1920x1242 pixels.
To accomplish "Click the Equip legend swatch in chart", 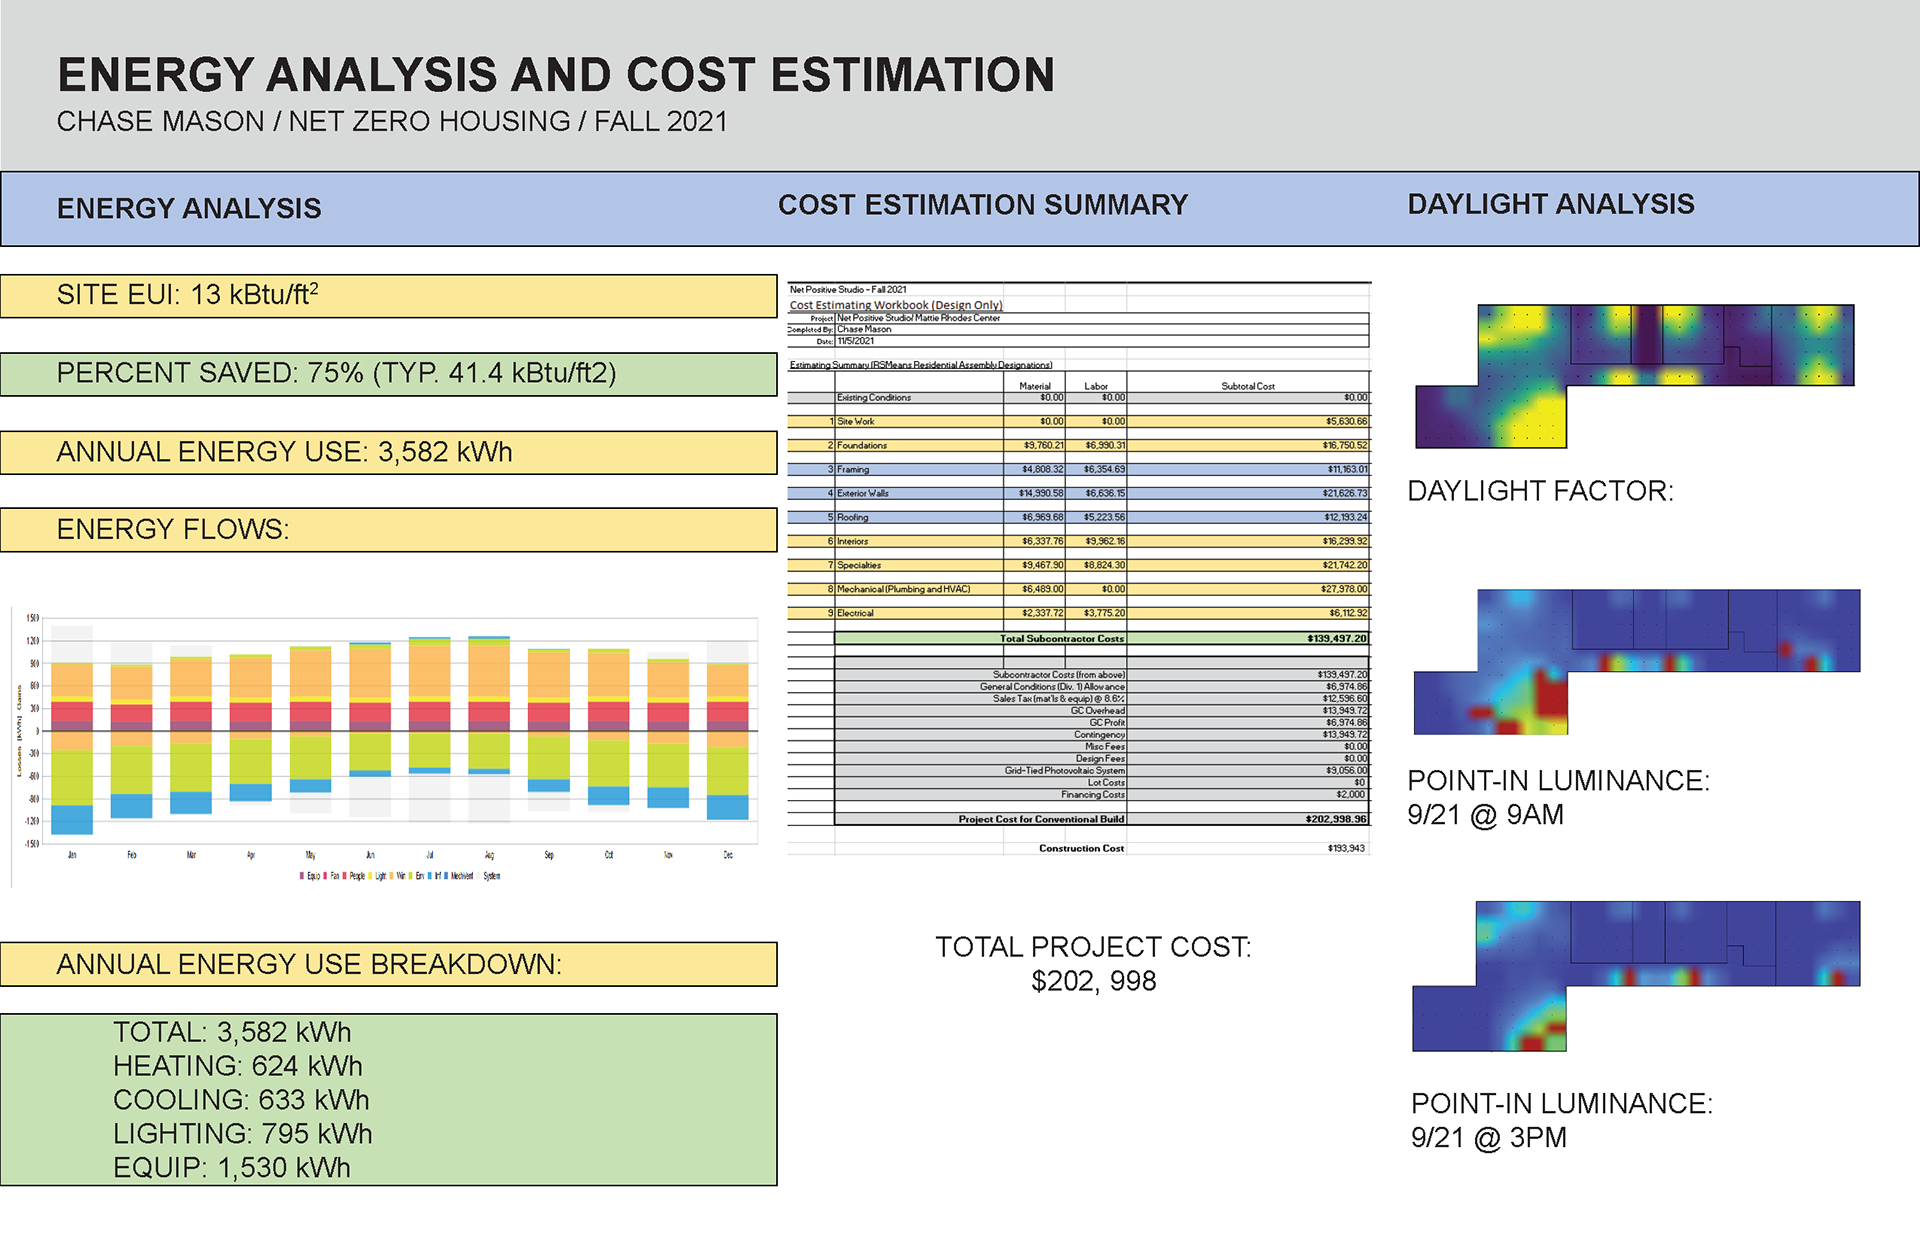I will point(302,876).
